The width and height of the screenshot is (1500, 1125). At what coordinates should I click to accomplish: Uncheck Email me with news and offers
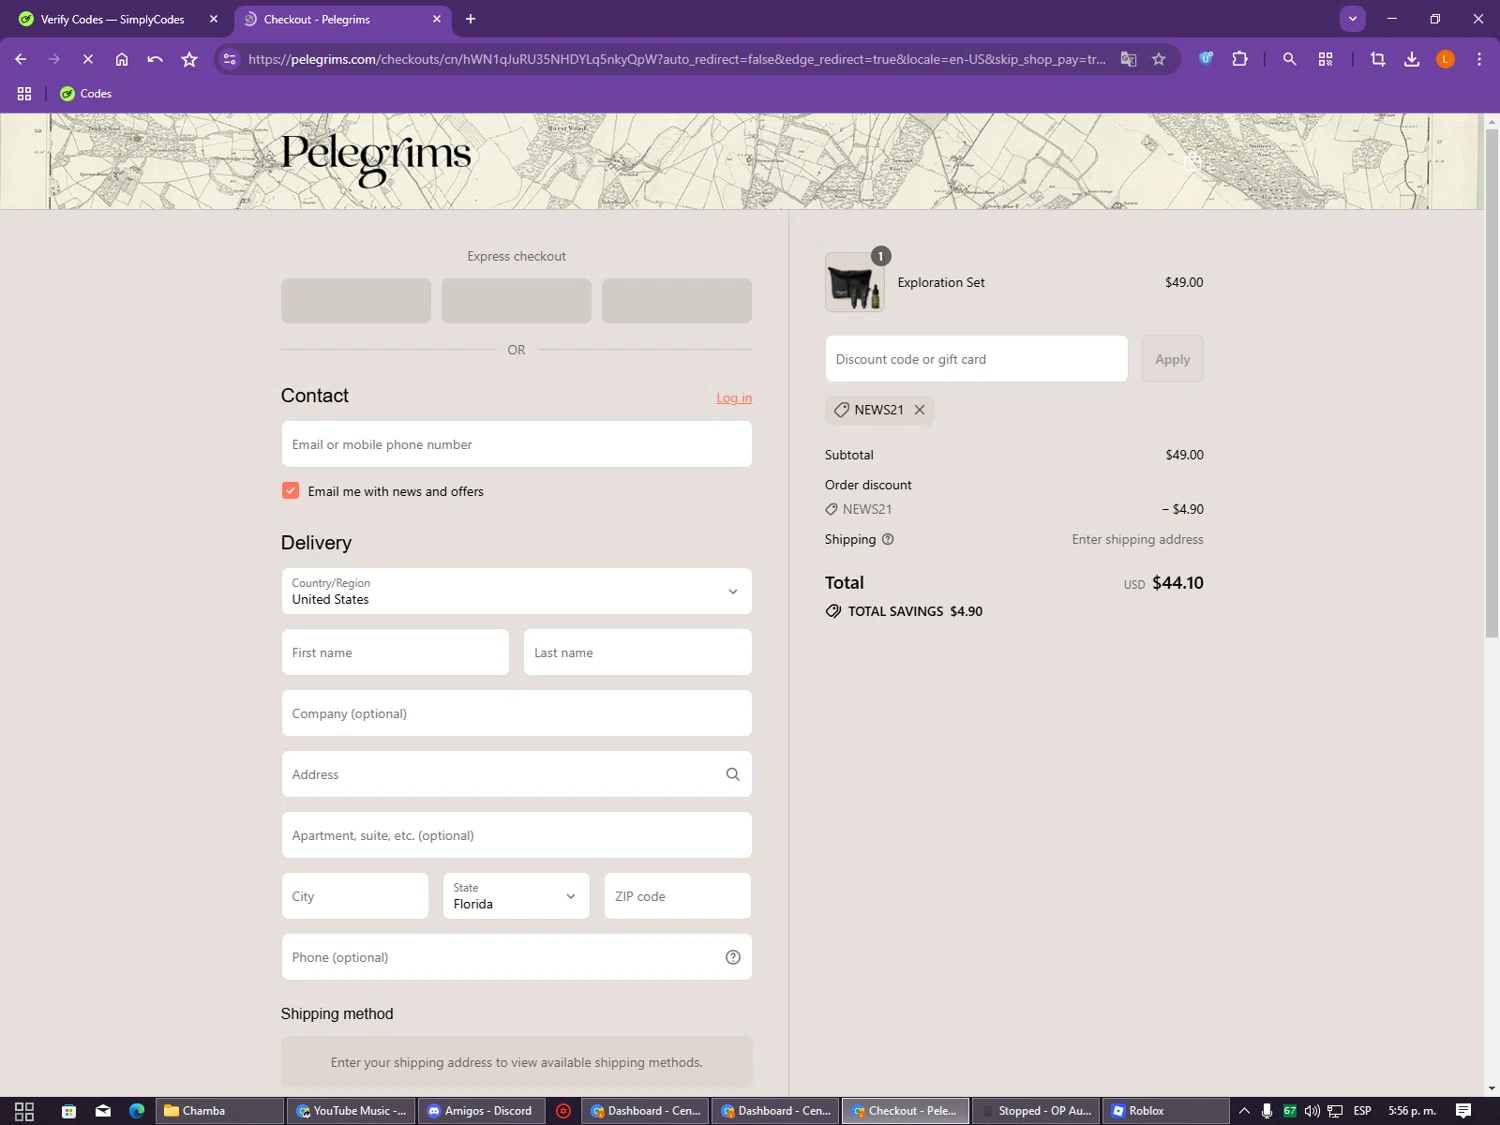(x=291, y=491)
